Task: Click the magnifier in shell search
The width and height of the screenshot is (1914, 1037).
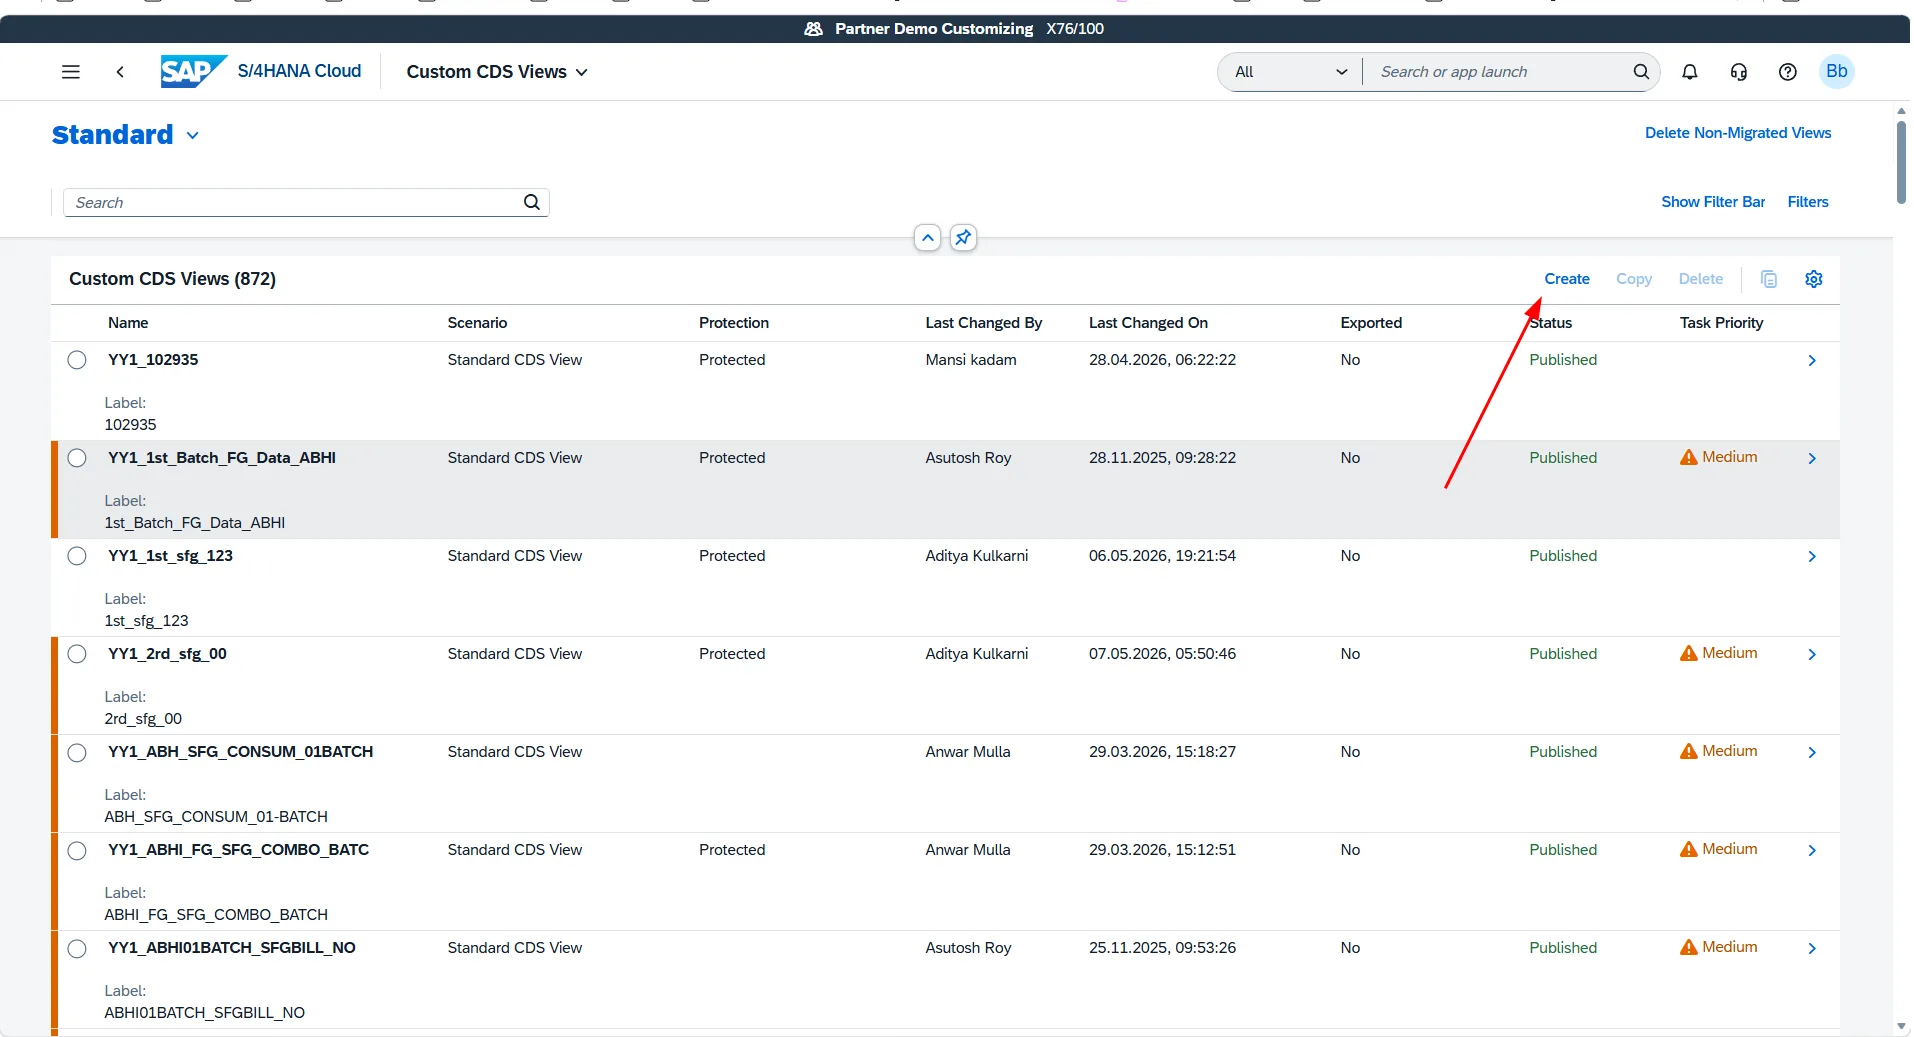Action: tap(1641, 72)
